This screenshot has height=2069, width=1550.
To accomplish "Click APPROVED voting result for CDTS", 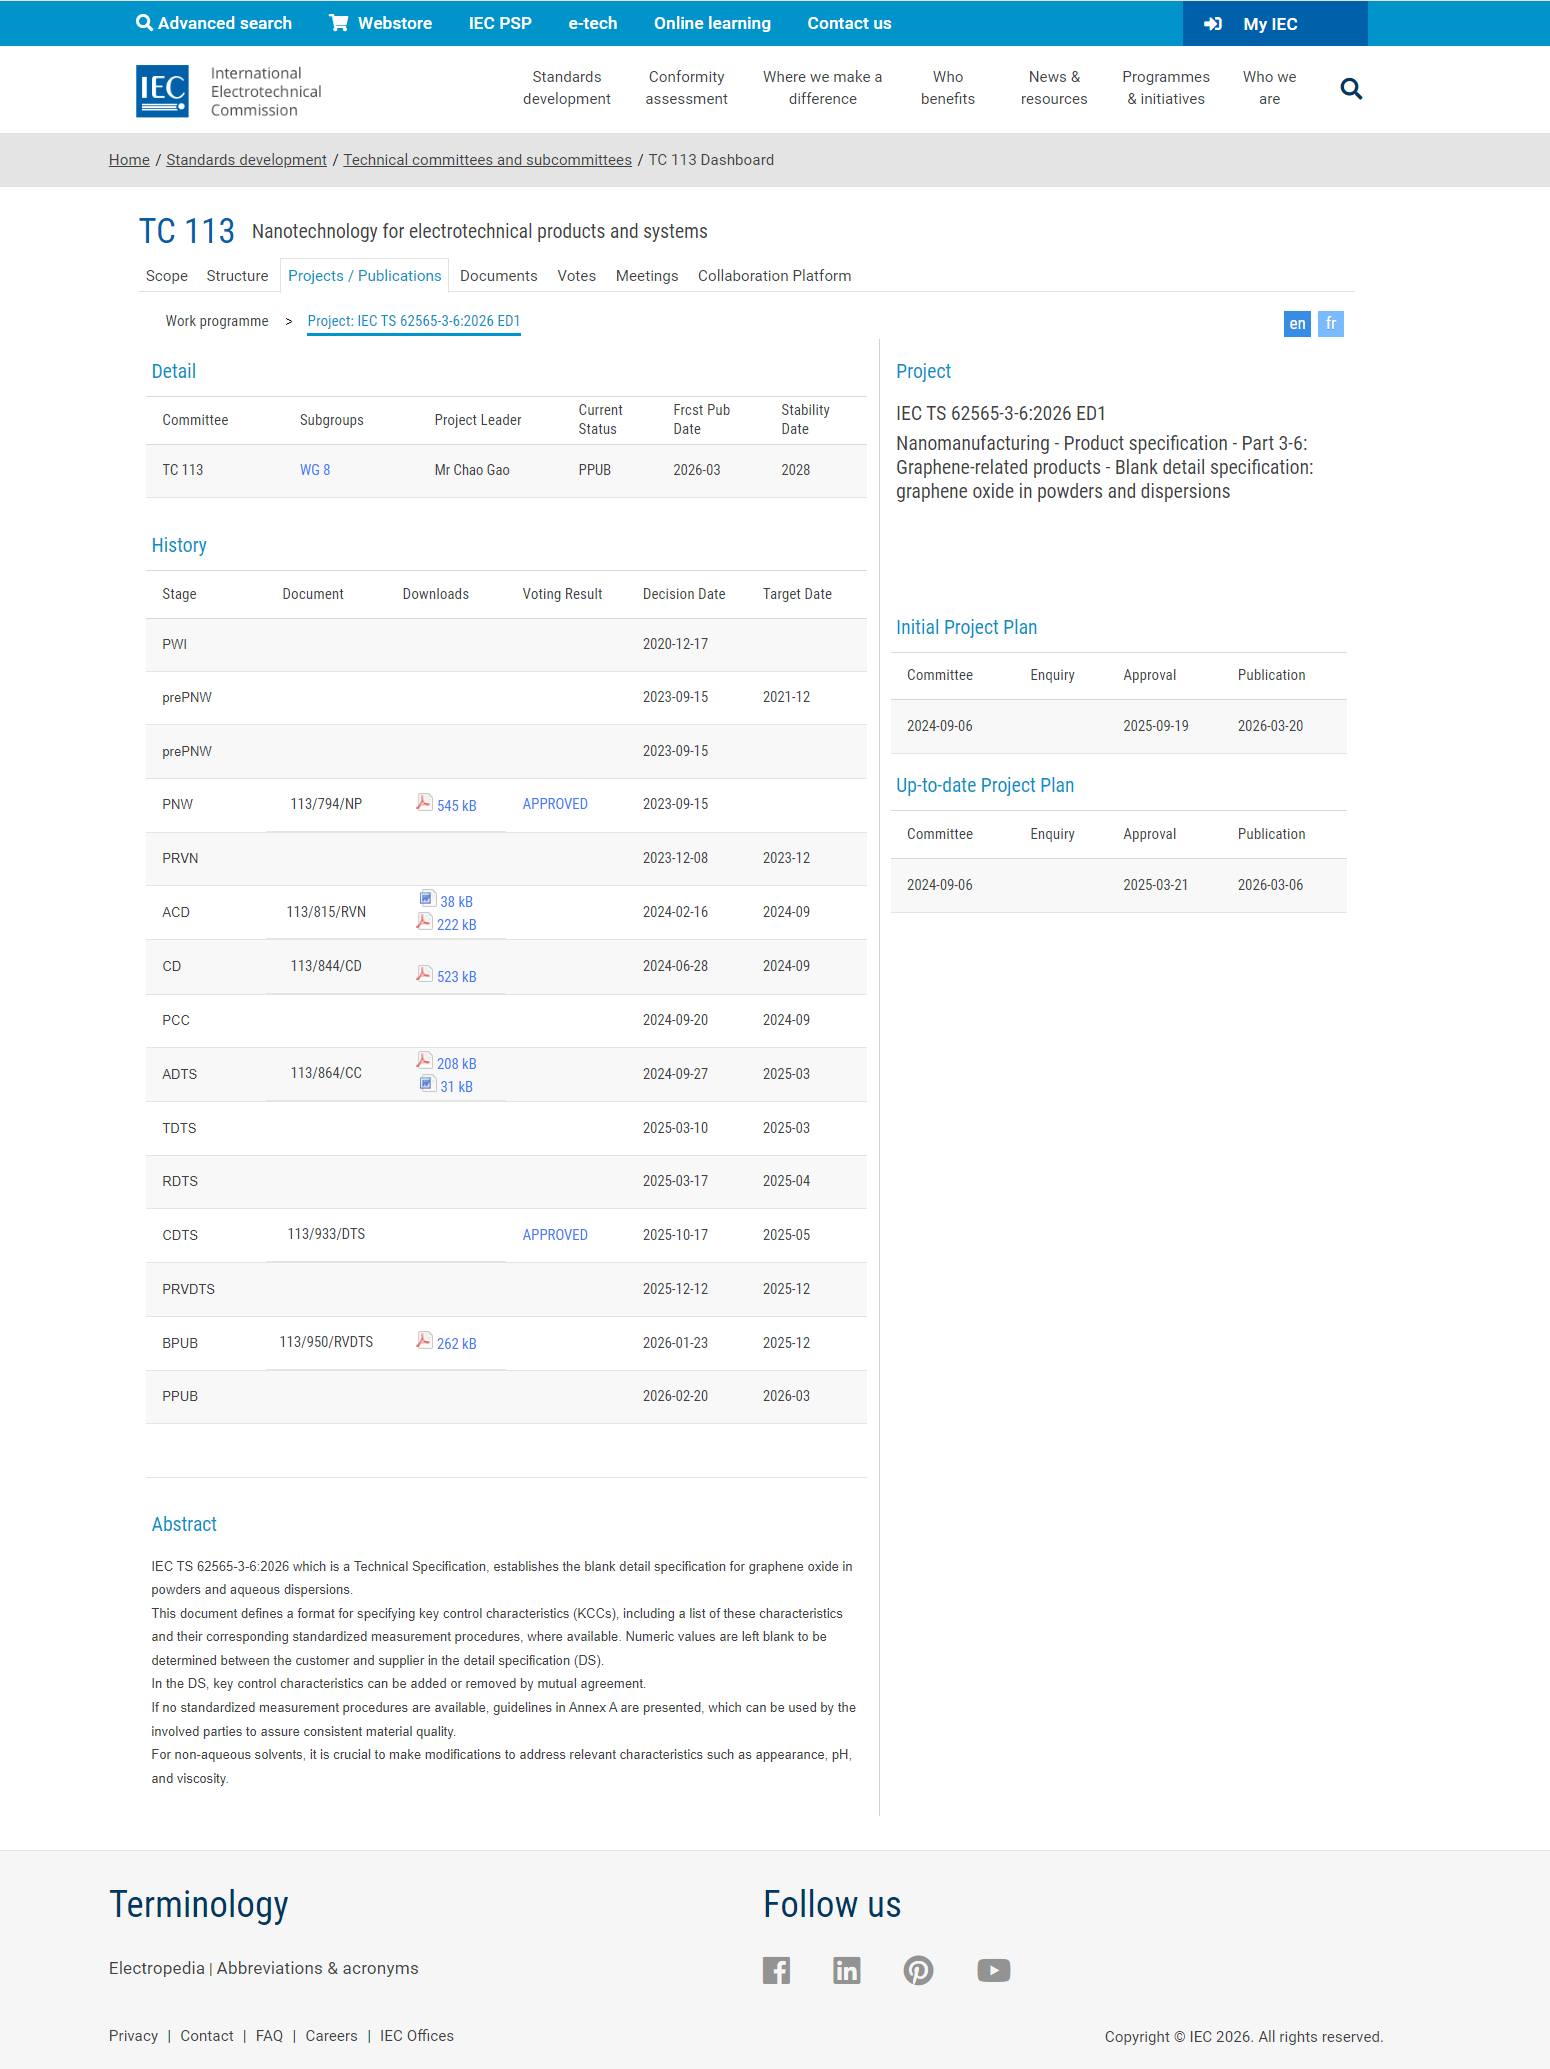I will pos(555,1235).
